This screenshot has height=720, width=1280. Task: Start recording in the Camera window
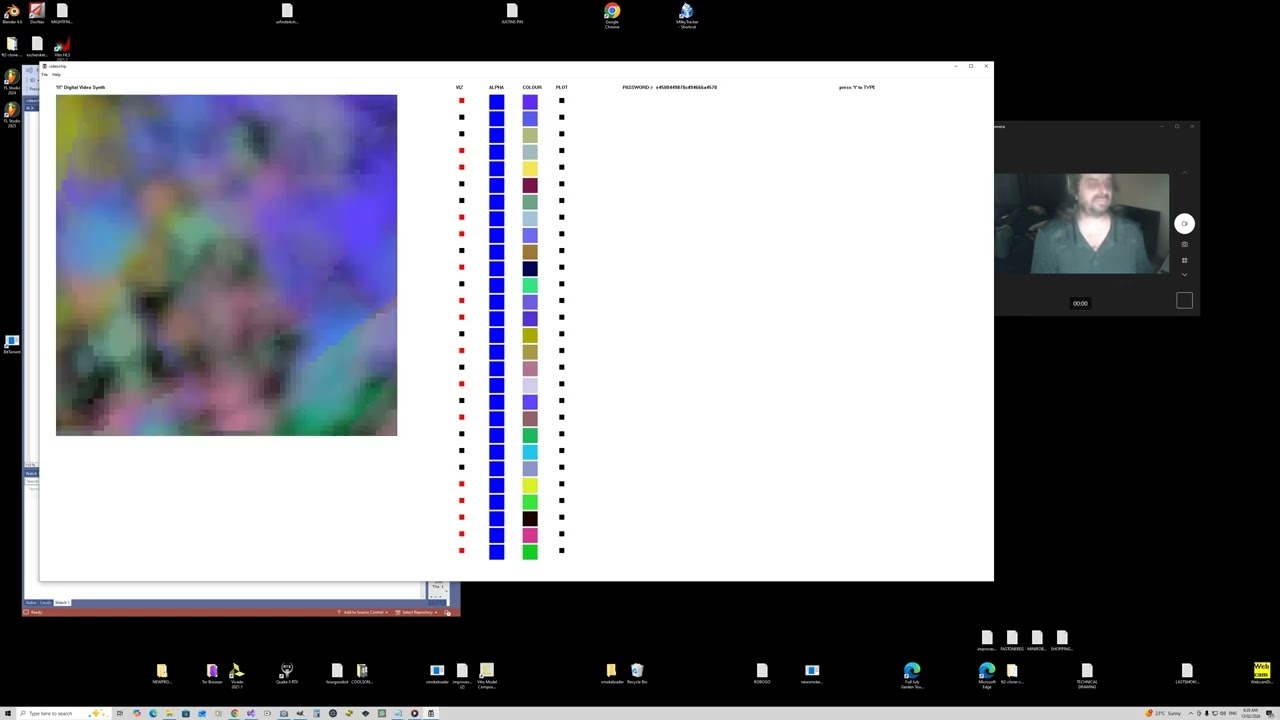[1184, 224]
